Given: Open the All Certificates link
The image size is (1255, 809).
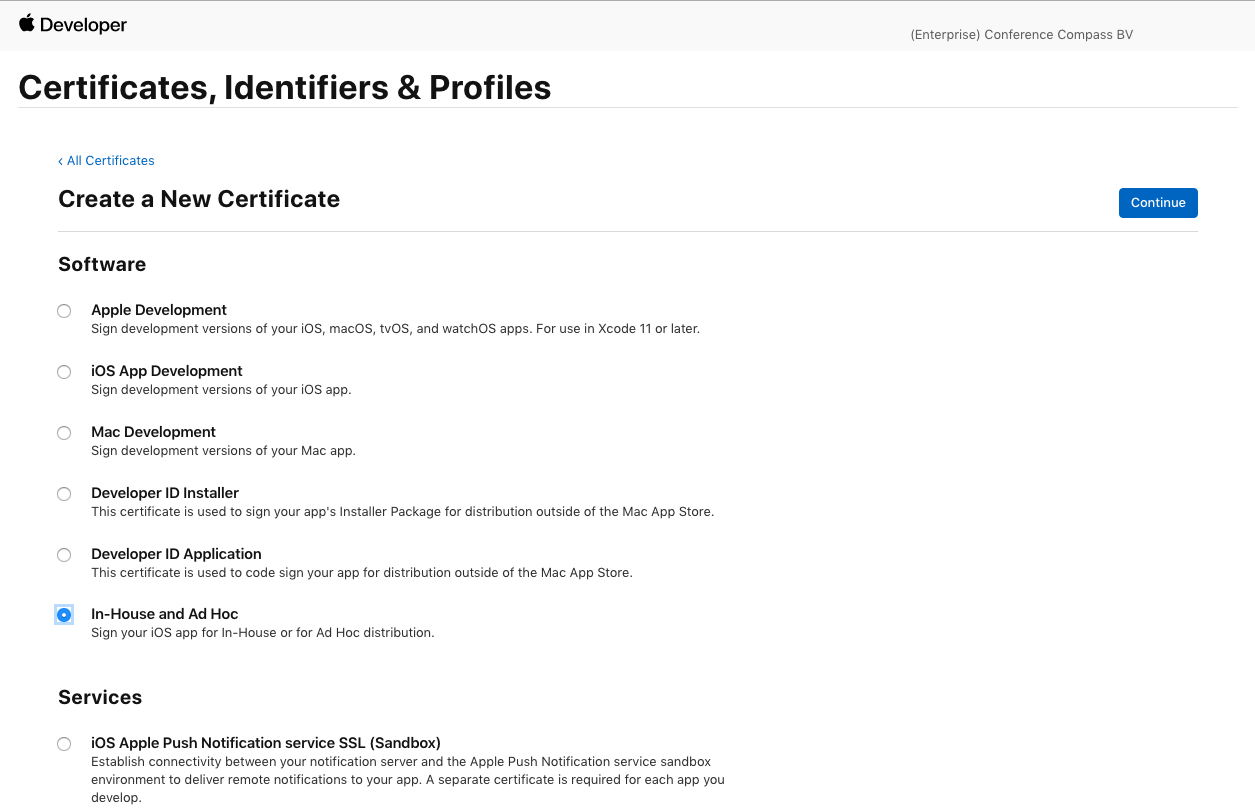Looking at the screenshot, I should tap(111, 161).
